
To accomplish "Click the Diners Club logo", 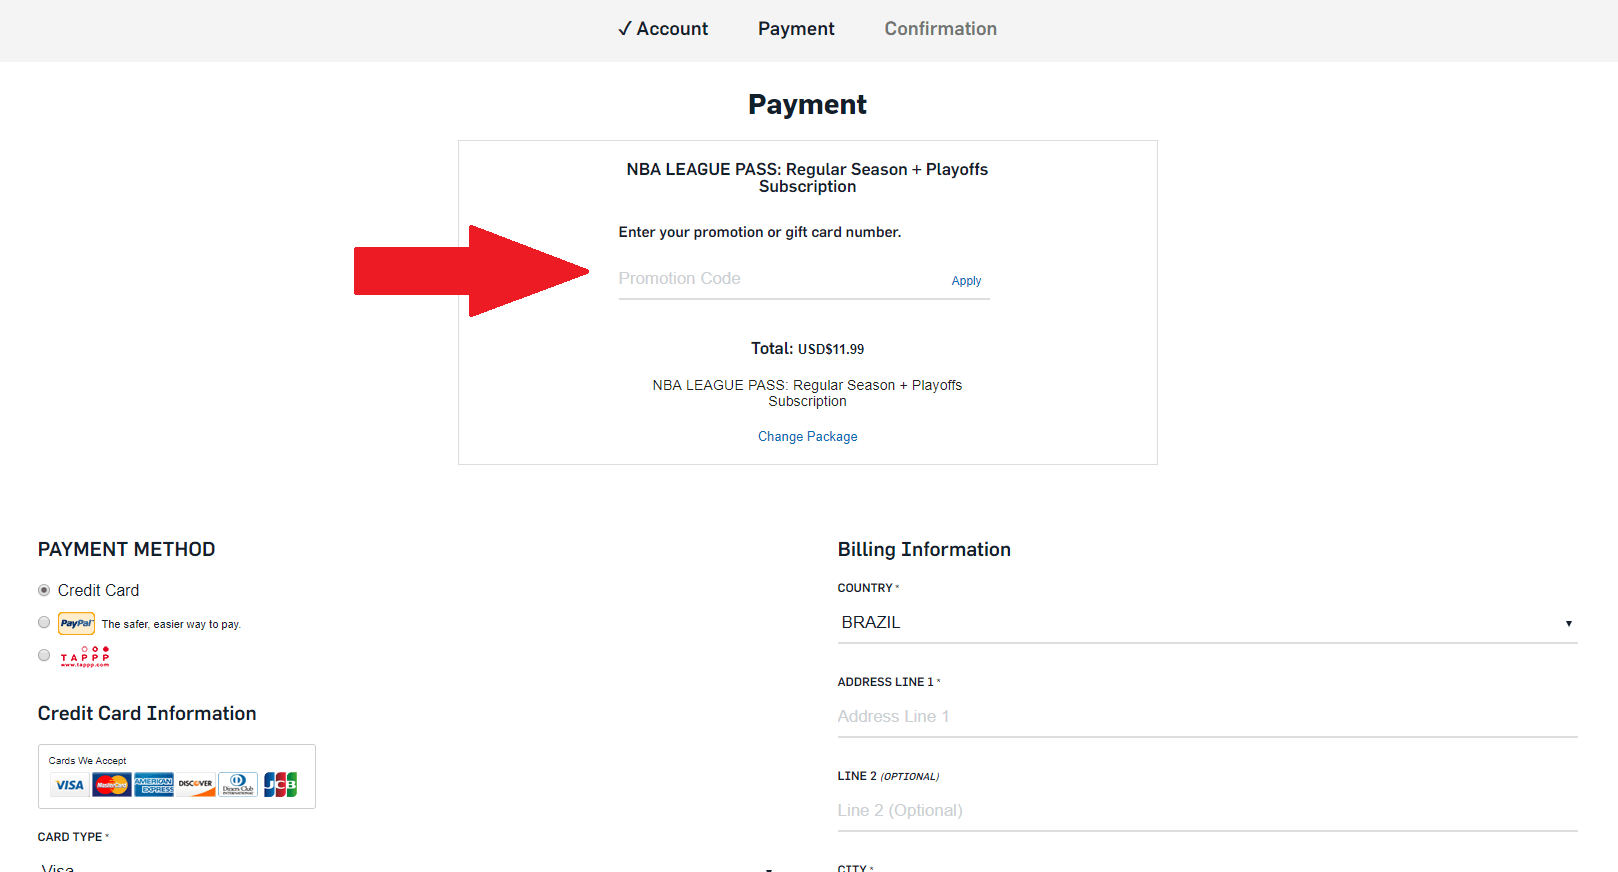I will [x=238, y=785].
